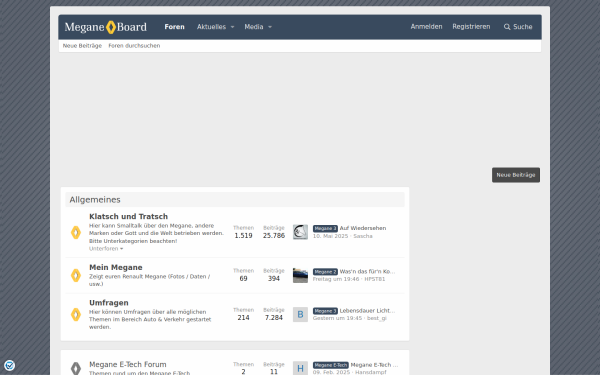Open Foren durchsuchen in the sub-navigation
Screen dimensions: 600x375
coord(134,46)
